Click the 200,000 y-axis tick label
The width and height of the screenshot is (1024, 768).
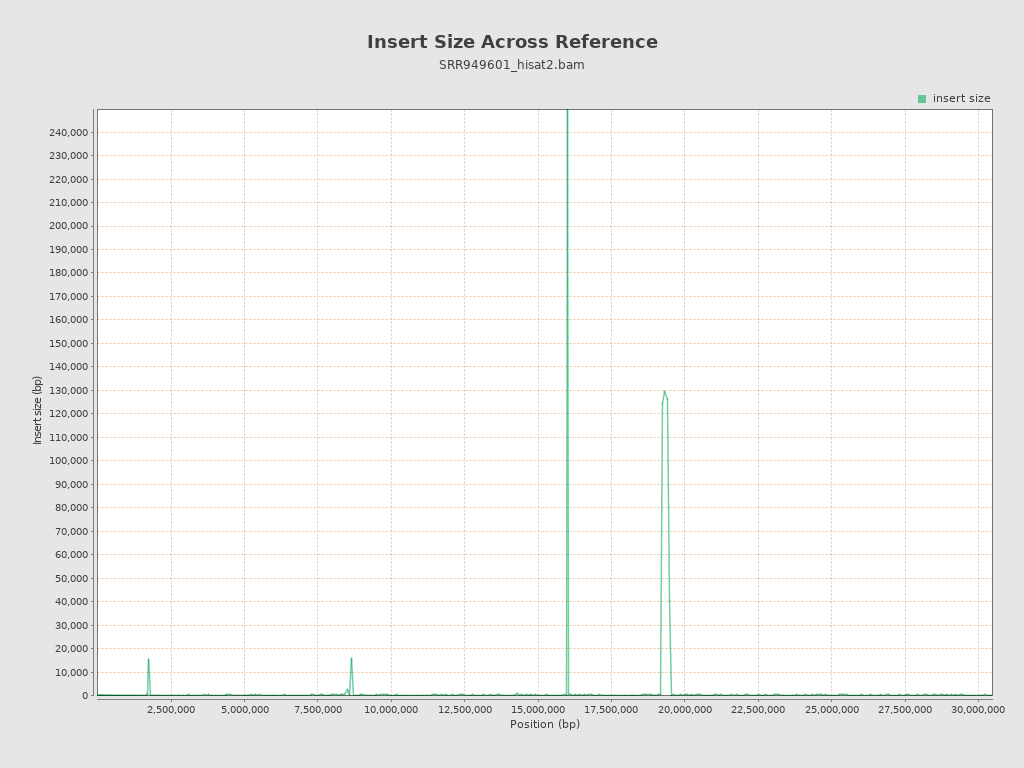tap(69, 226)
